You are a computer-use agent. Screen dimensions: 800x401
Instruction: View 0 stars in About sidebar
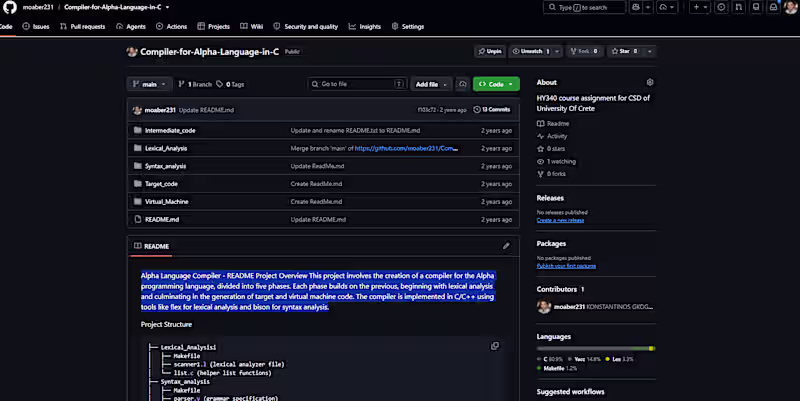[x=551, y=149]
